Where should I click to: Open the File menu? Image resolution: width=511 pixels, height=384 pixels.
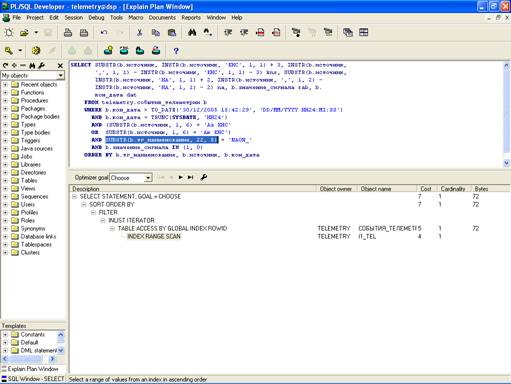point(17,18)
